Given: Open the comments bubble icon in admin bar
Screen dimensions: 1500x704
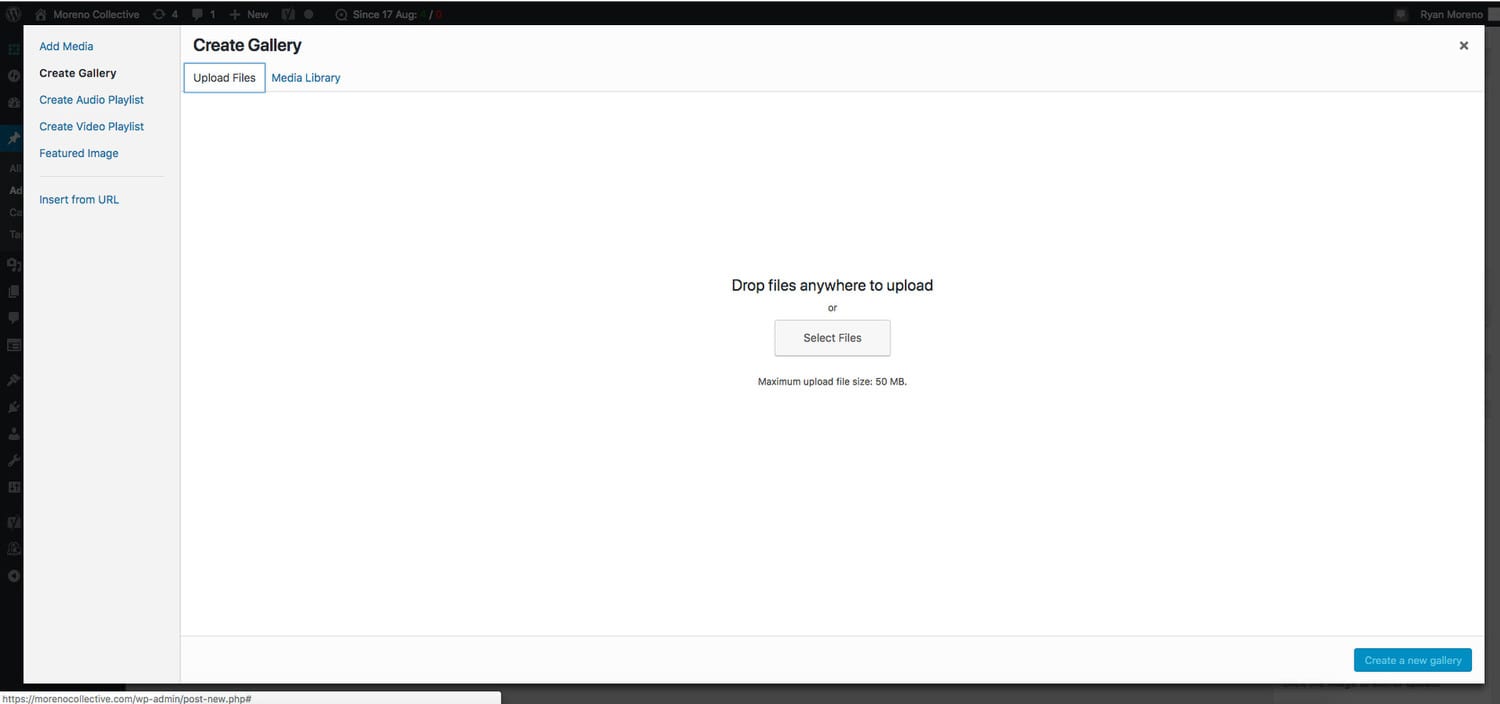Looking at the screenshot, I should click(x=198, y=15).
